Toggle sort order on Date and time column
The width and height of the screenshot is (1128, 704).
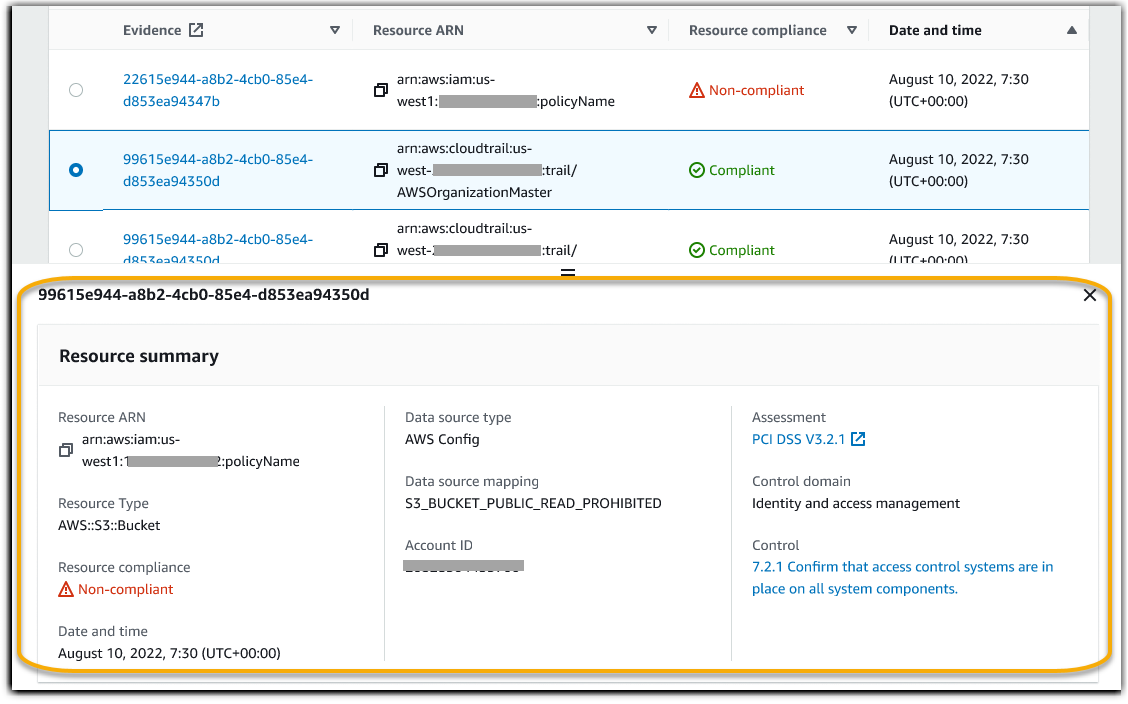1072,29
